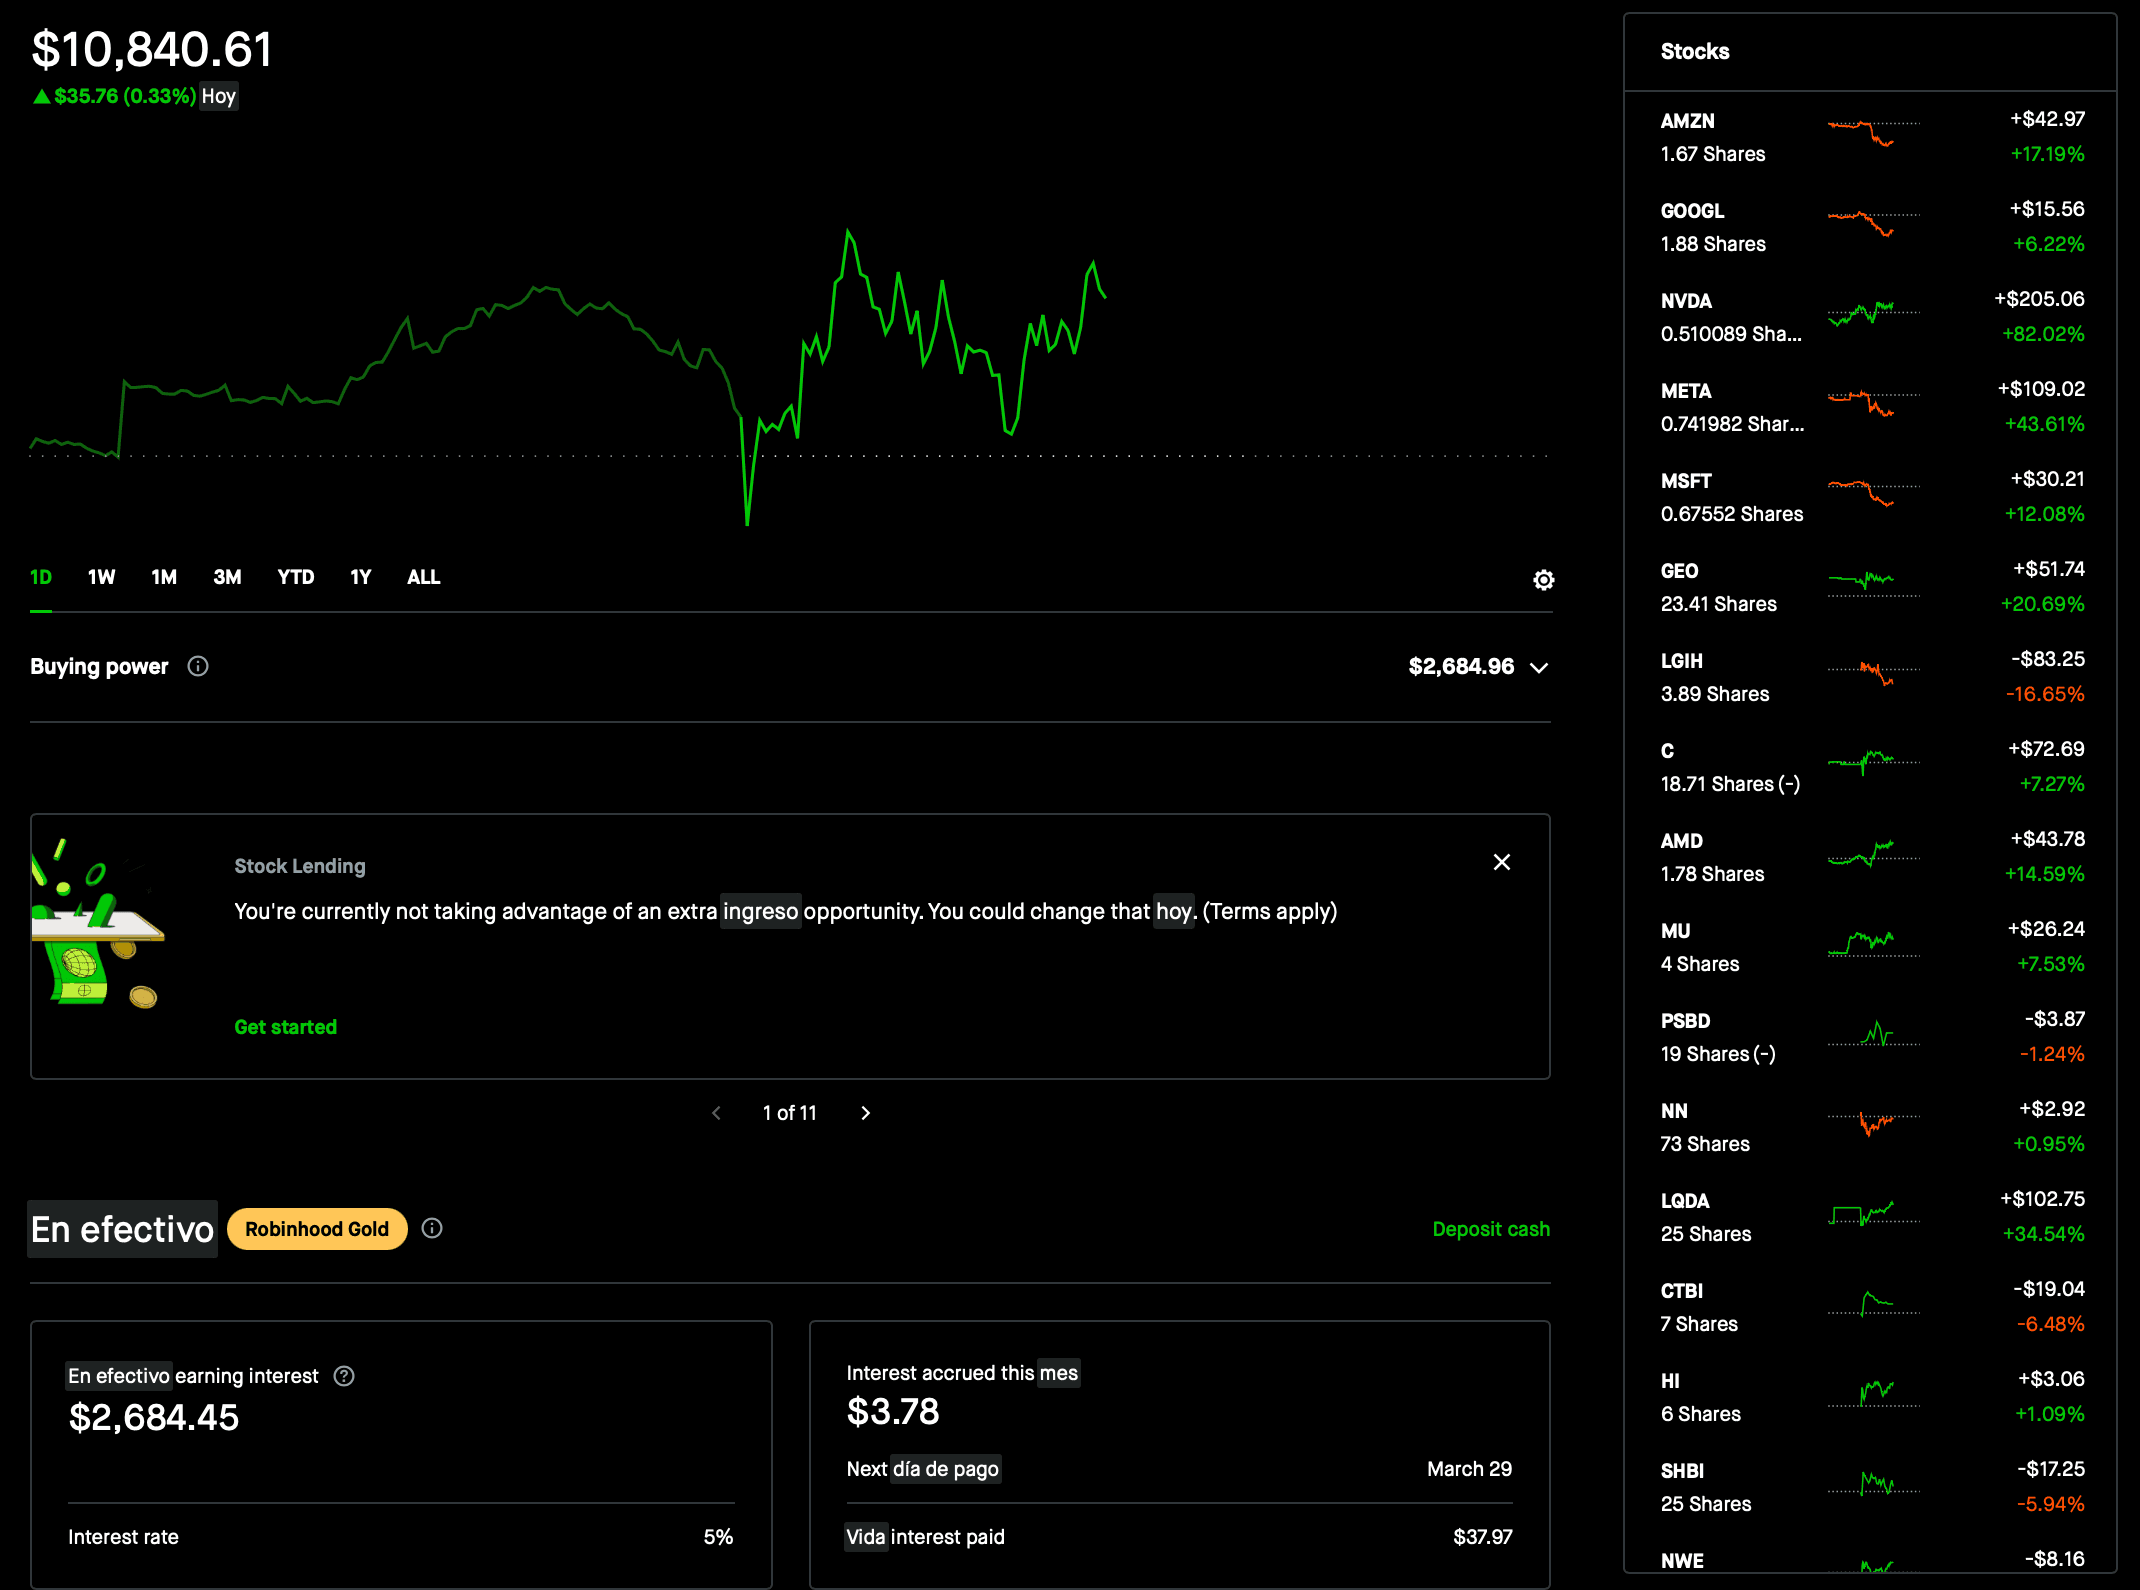Click the MU mini sparkline chart

(1873, 943)
